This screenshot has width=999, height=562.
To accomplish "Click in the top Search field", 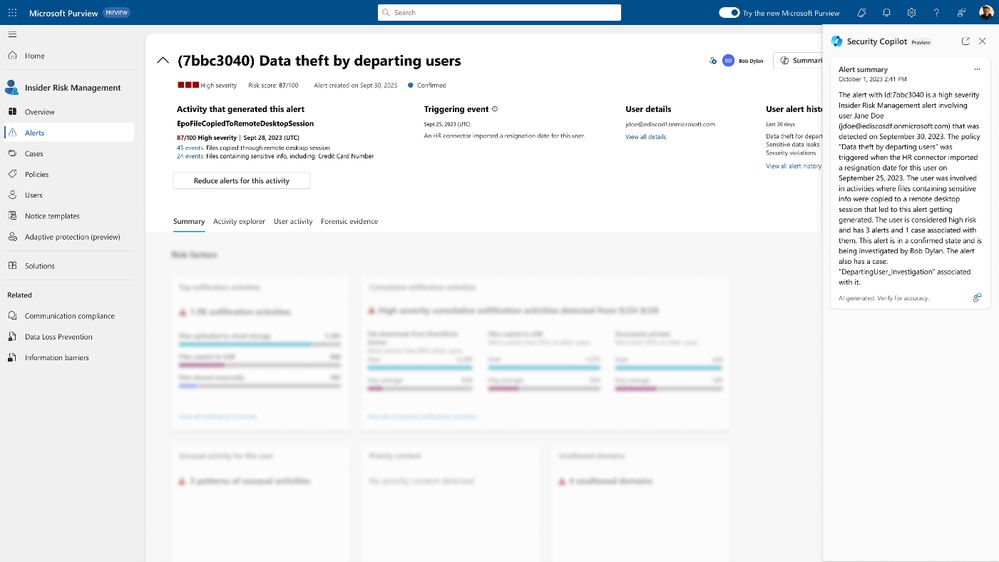I will pos(499,13).
